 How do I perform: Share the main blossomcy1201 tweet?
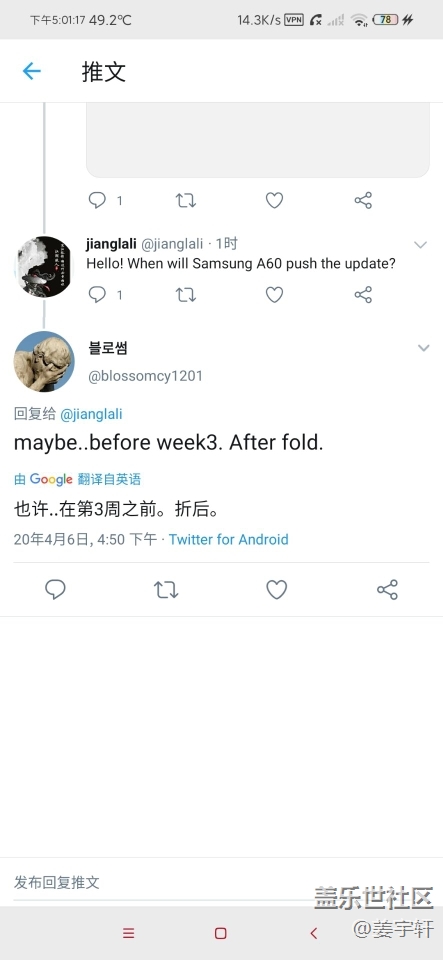pos(387,590)
